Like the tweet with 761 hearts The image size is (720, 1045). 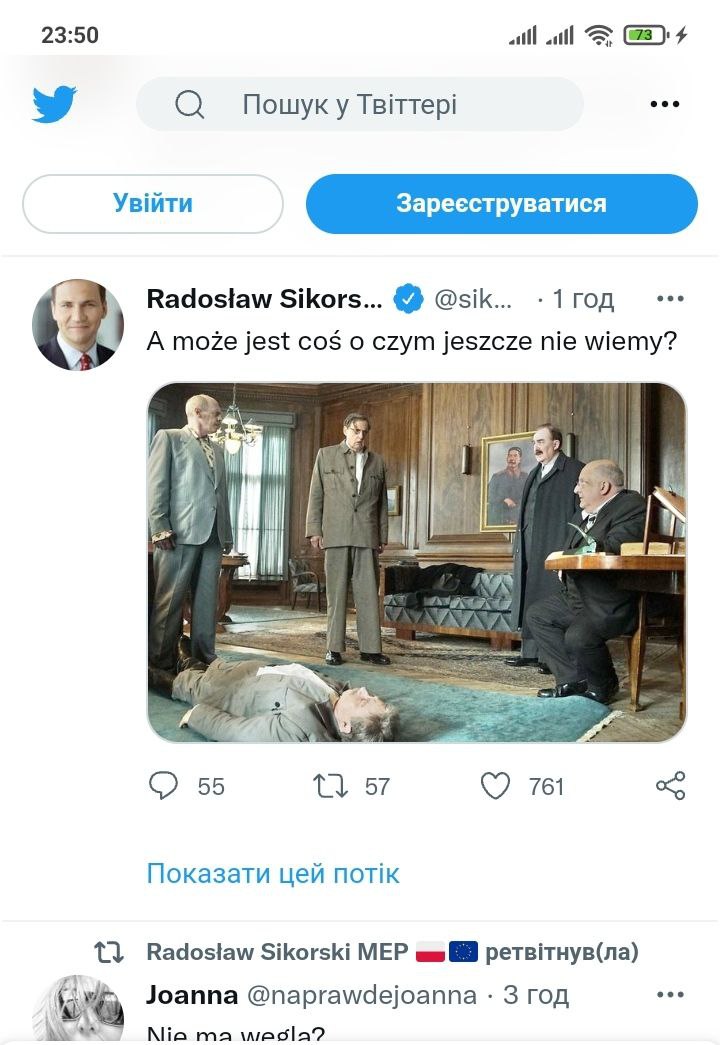(495, 786)
